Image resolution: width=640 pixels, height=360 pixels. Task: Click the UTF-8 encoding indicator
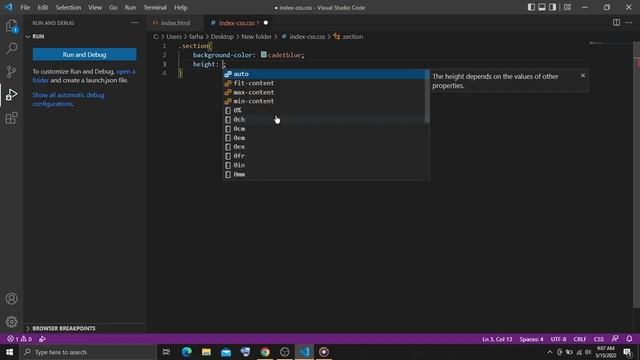coord(558,339)
